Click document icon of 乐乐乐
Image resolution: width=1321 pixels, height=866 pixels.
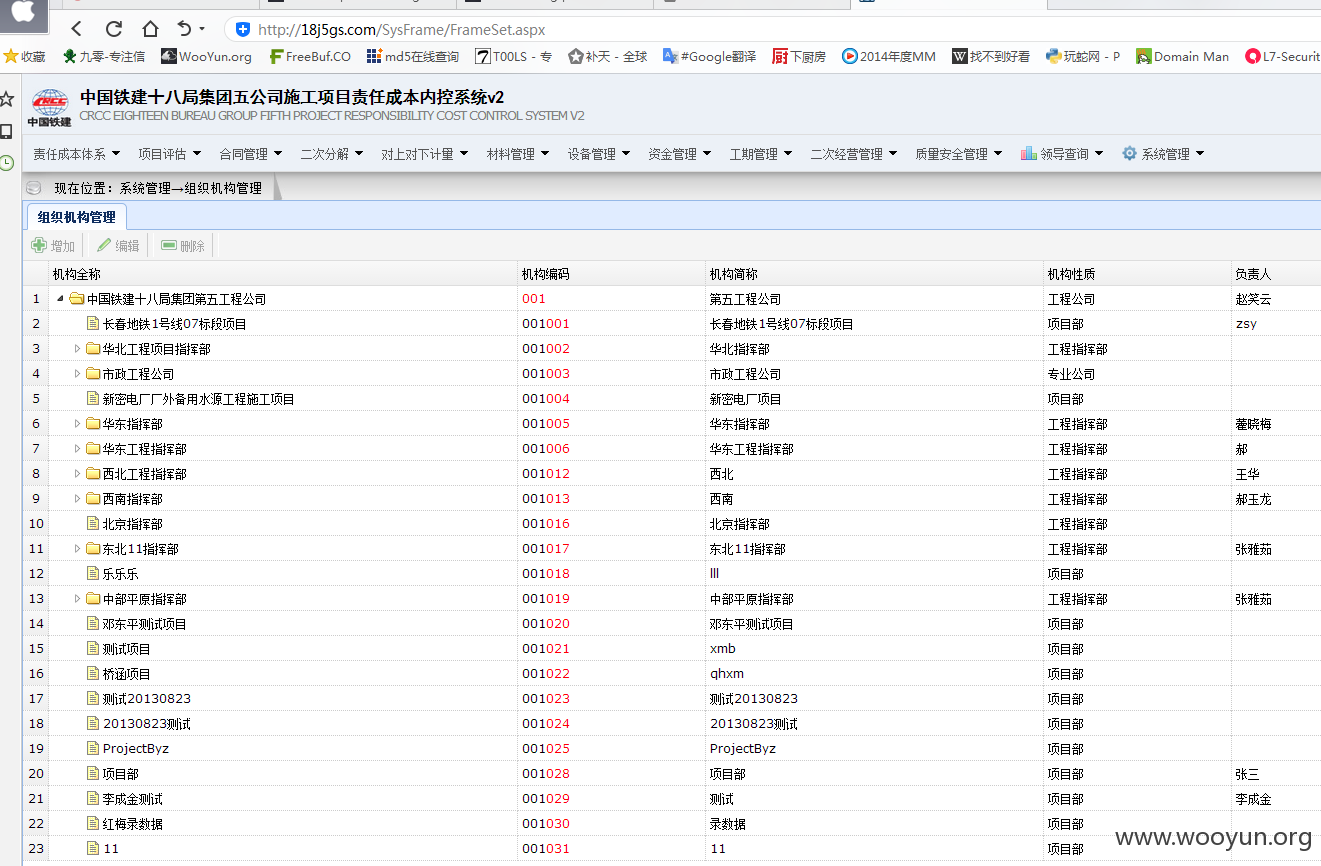pos(93,574)
